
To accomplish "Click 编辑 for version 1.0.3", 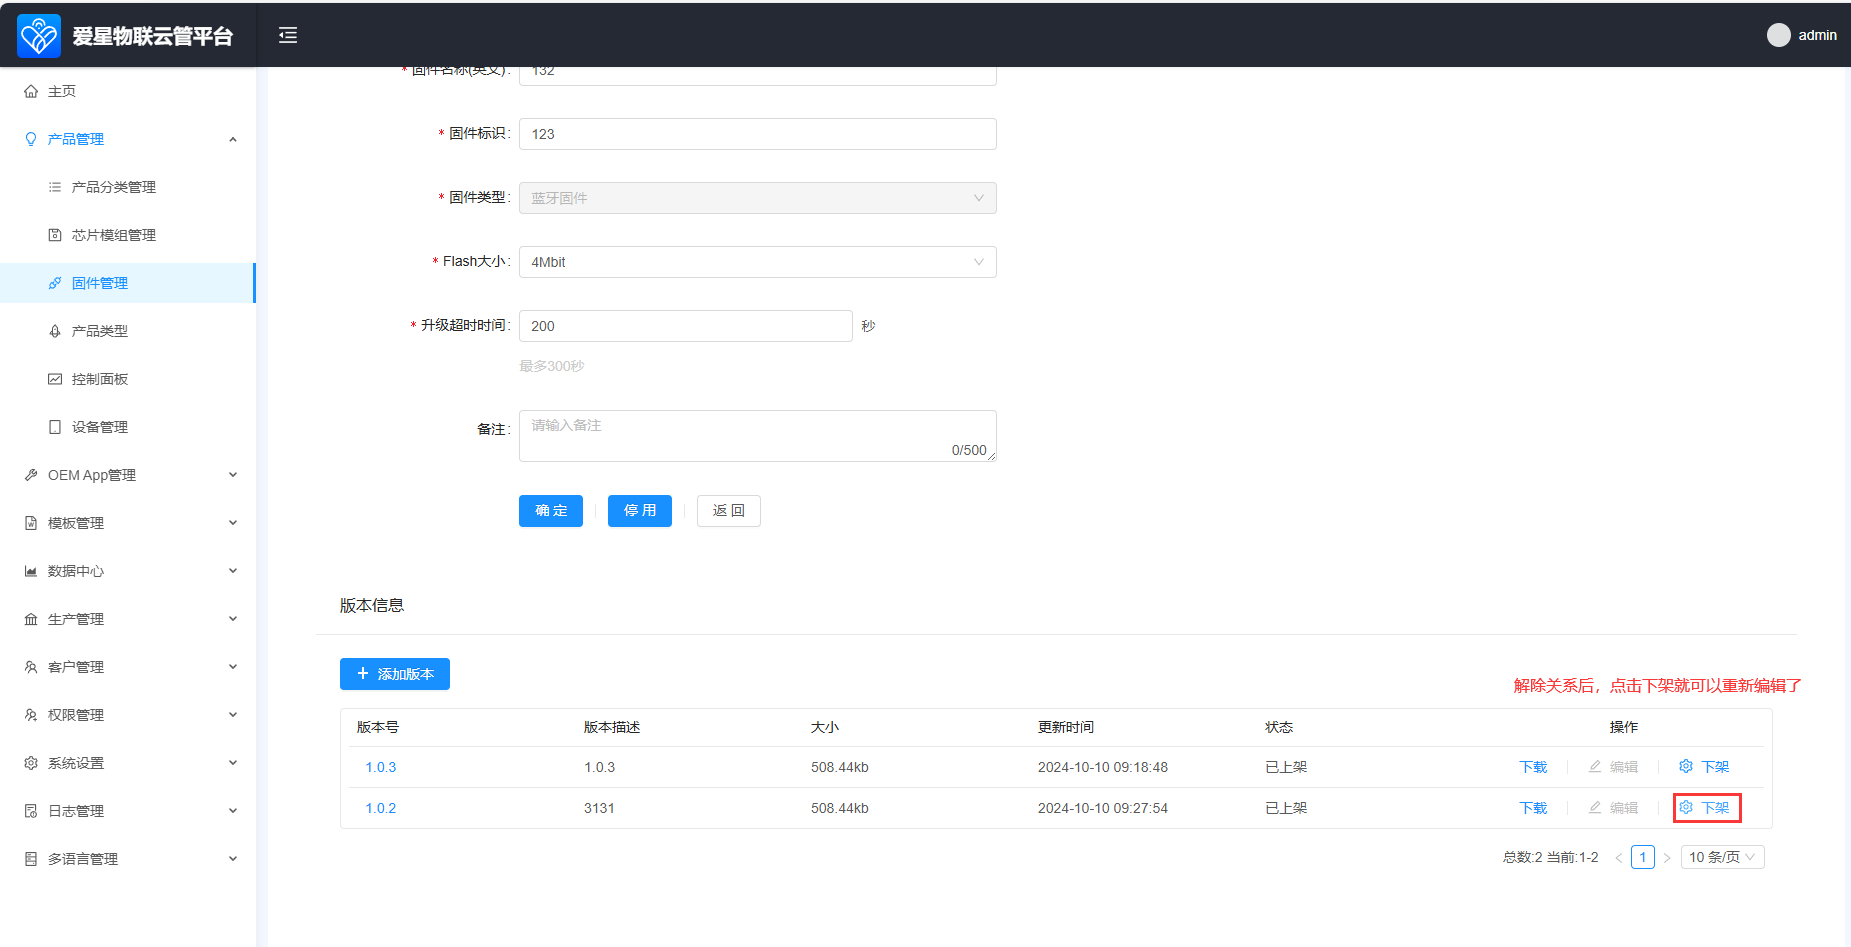I will 1613,767.
